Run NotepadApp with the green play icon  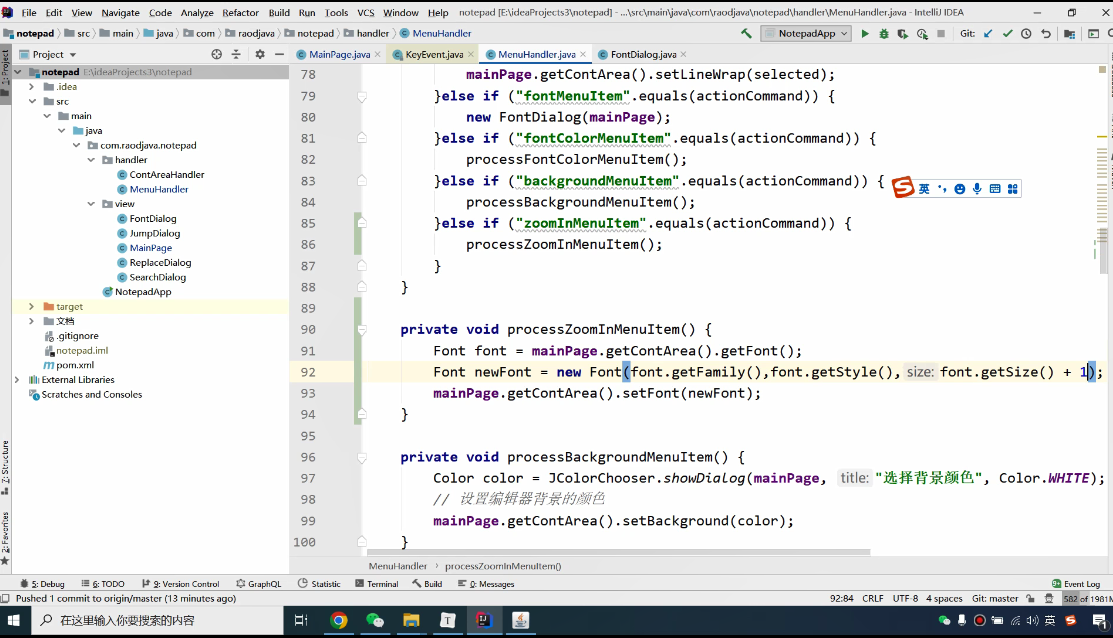pos(865,33)
